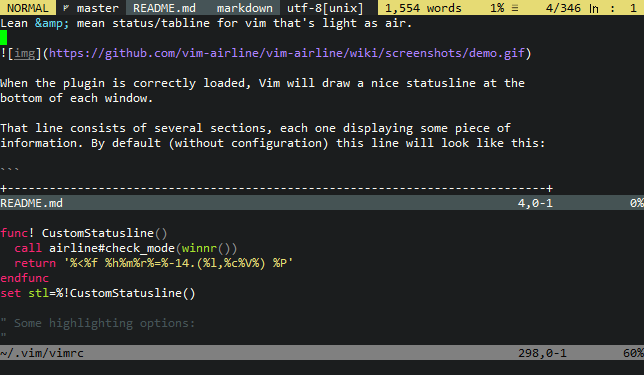This screenshot has height=375, width=644.
Task: Click the statusline format string '%<%f %h%m%r'
Action: coord(178,263)
